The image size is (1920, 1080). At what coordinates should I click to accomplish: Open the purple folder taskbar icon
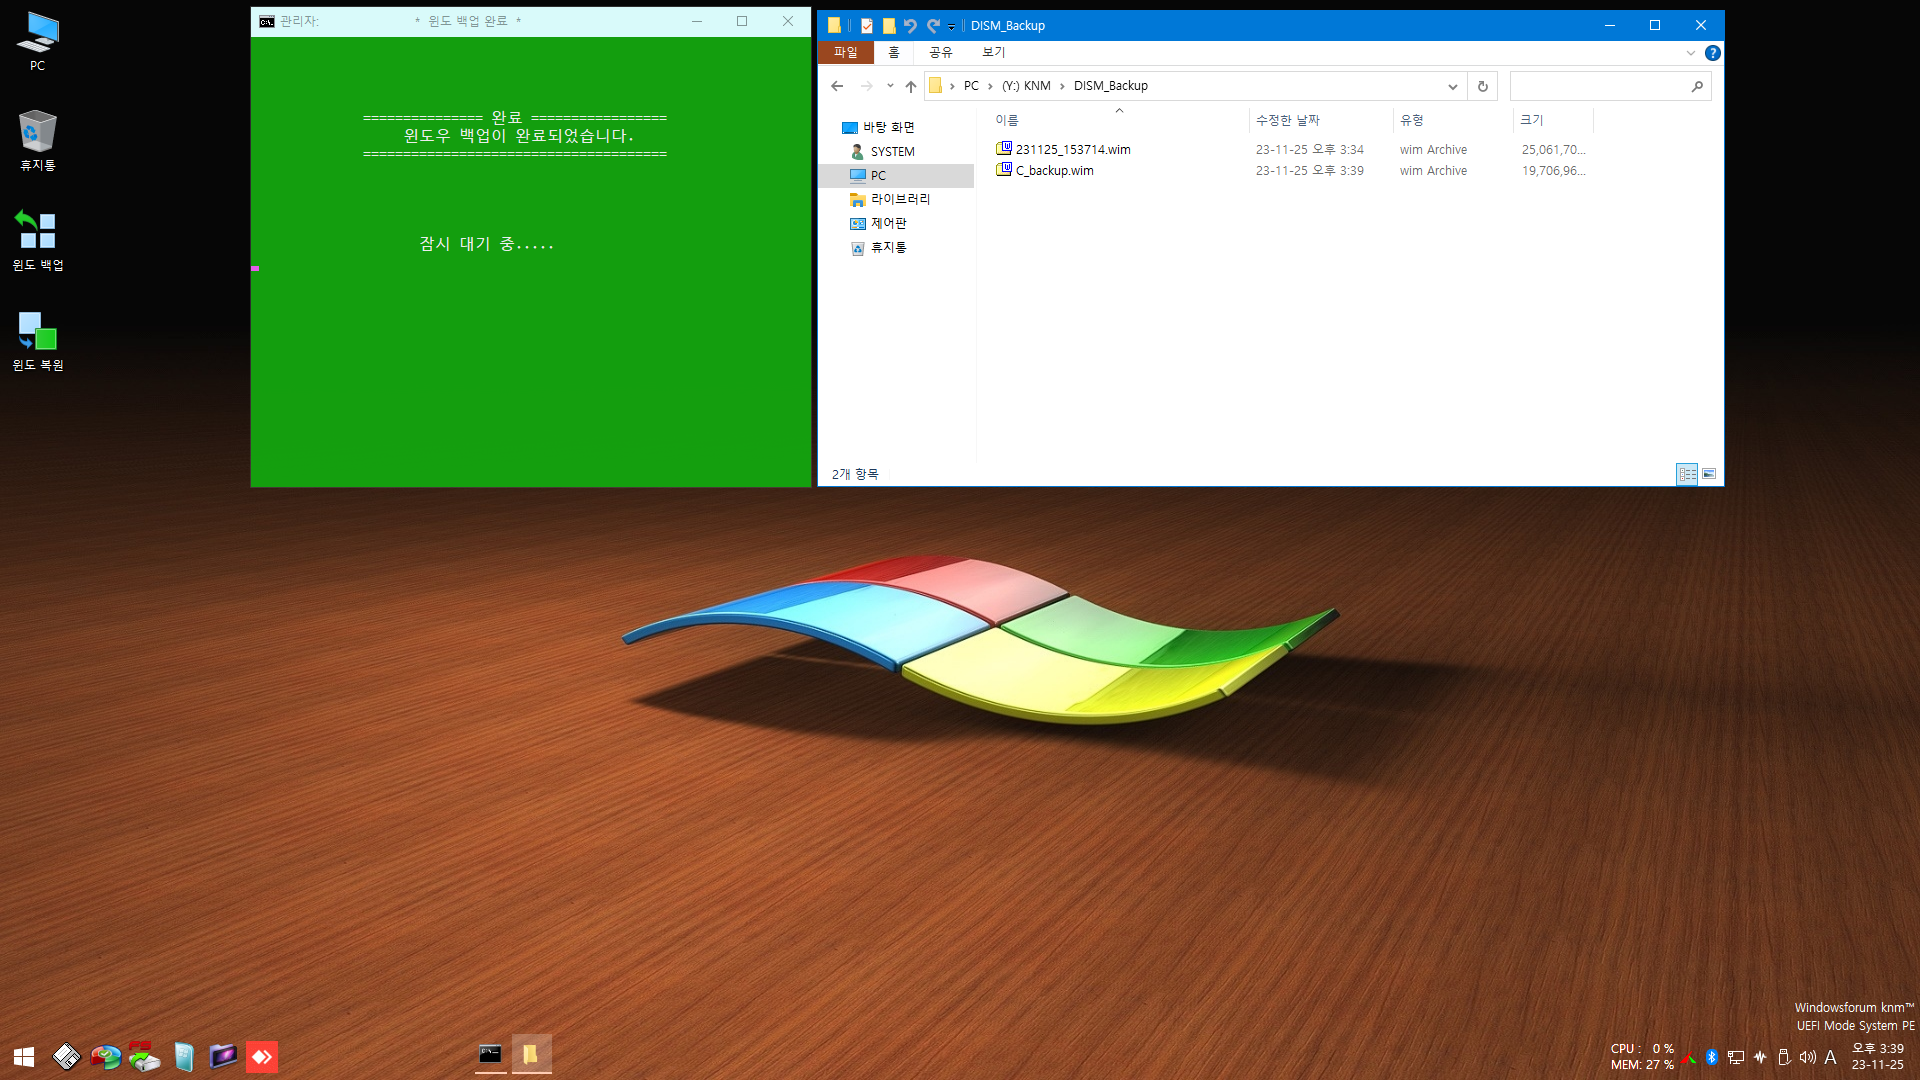[222, 1057]
